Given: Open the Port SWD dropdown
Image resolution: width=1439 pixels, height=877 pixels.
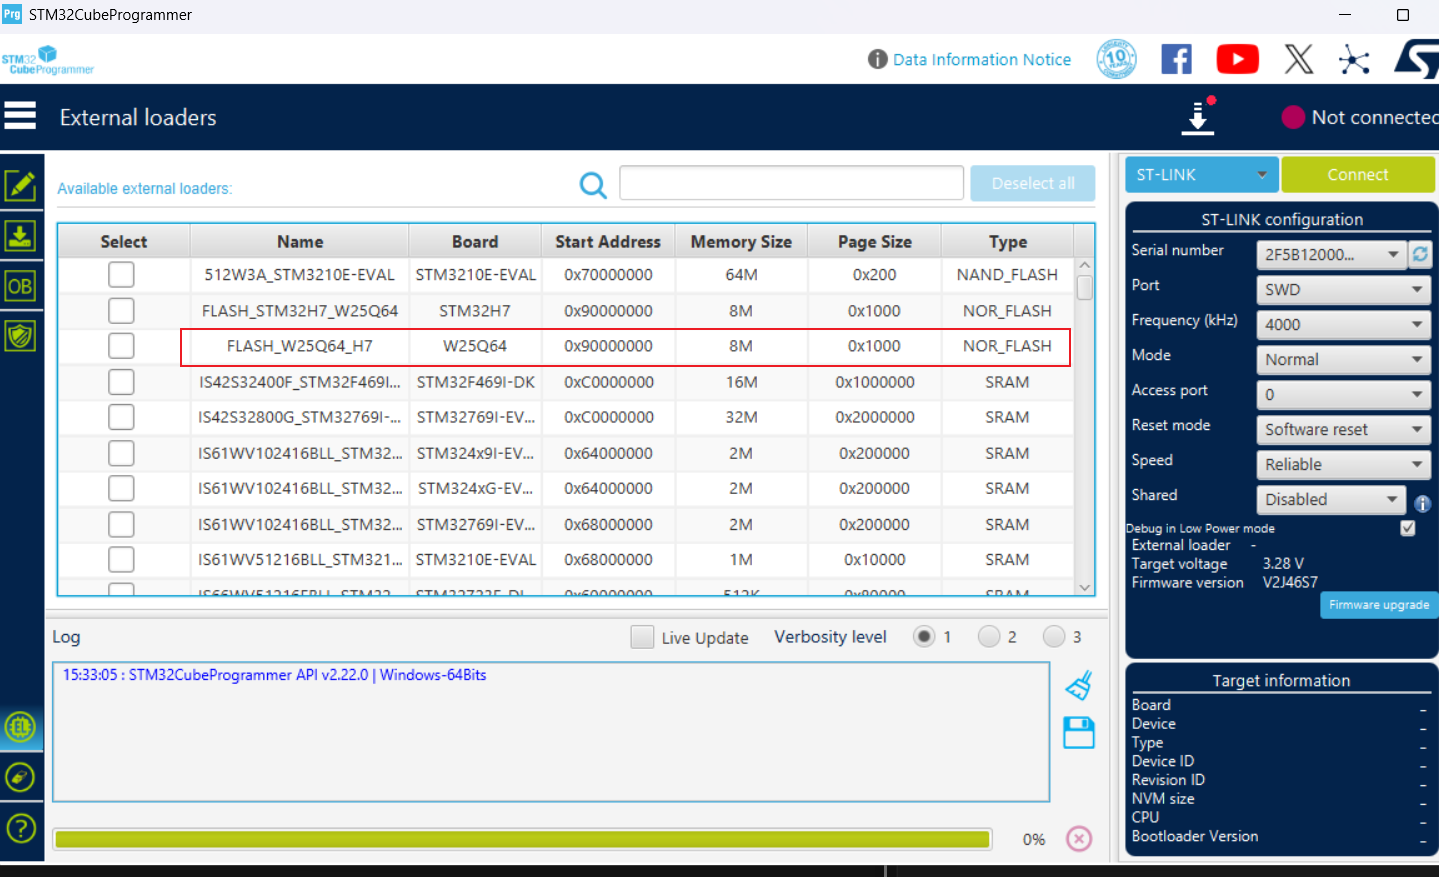Looking at the screenshot, I should (1343, 290).
